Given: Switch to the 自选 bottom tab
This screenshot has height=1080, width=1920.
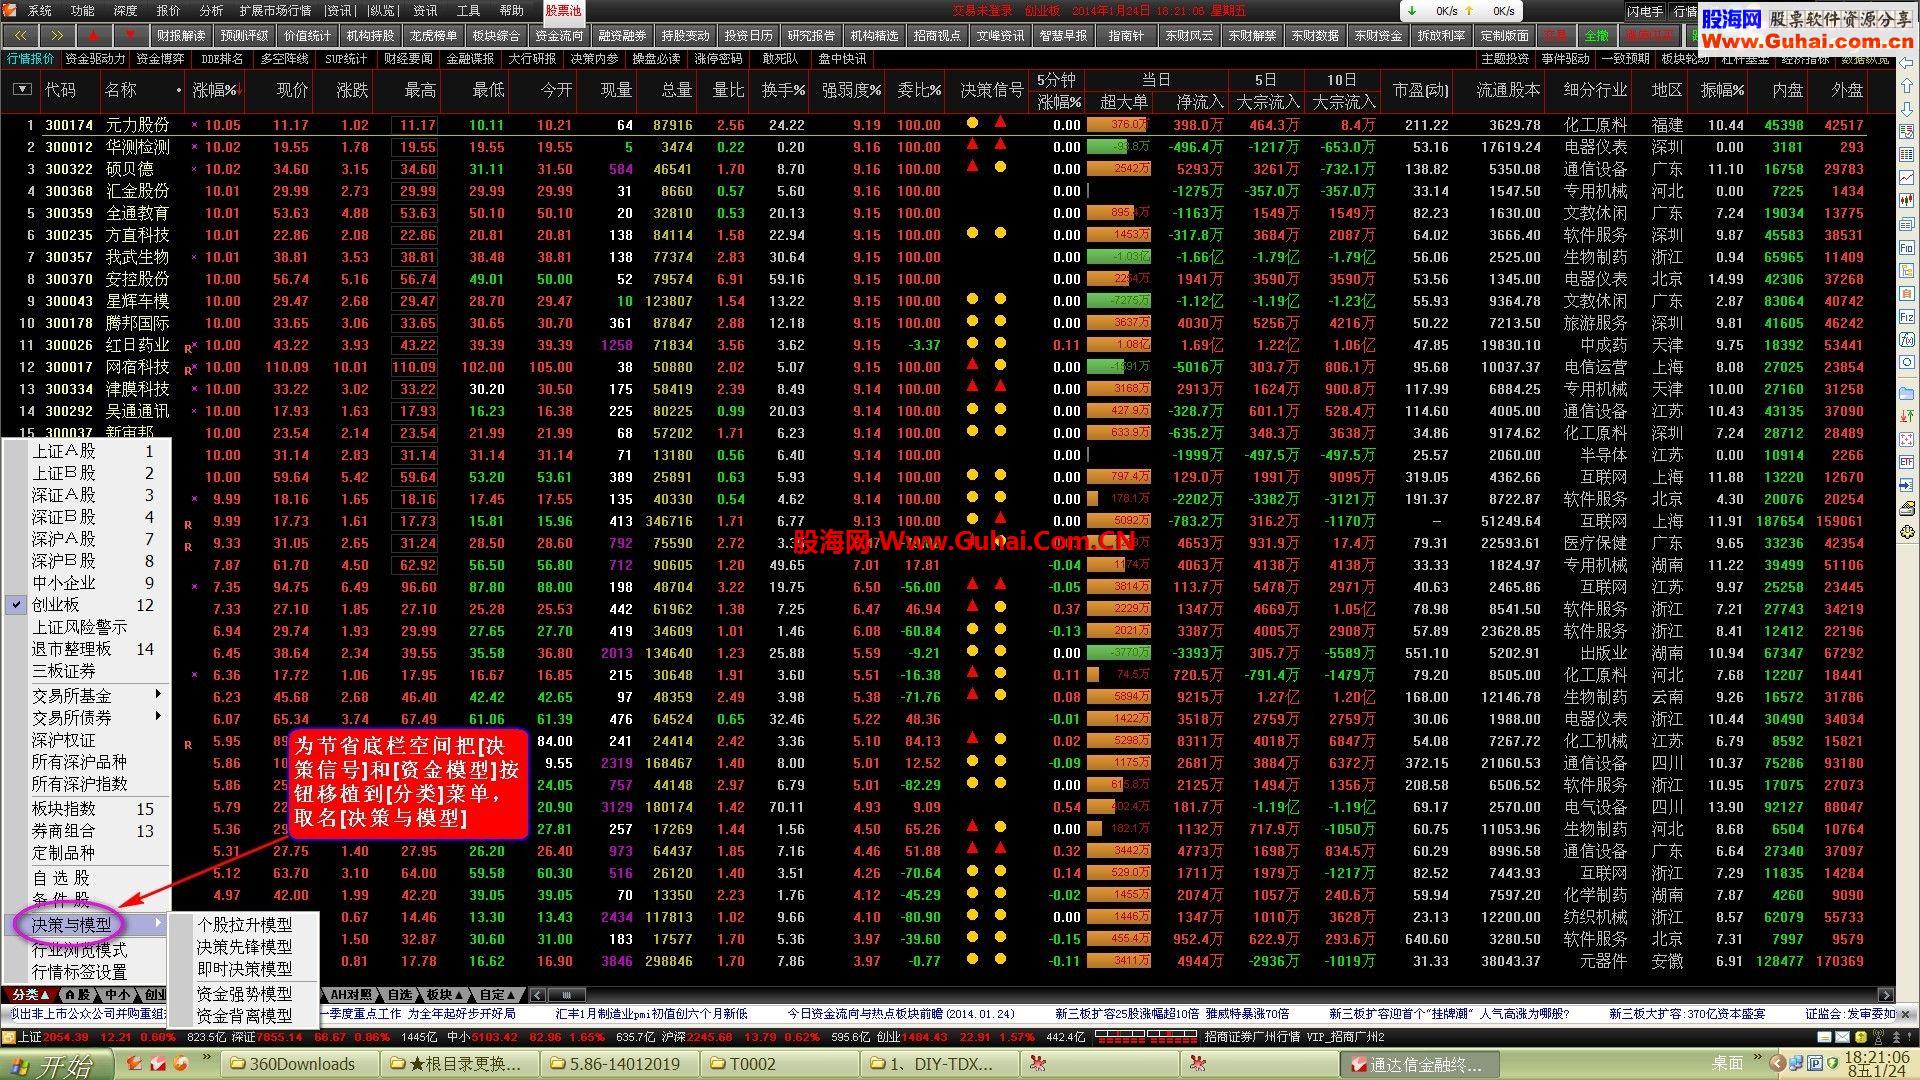Looking at the screenshot, I should (x=399, y=995).
